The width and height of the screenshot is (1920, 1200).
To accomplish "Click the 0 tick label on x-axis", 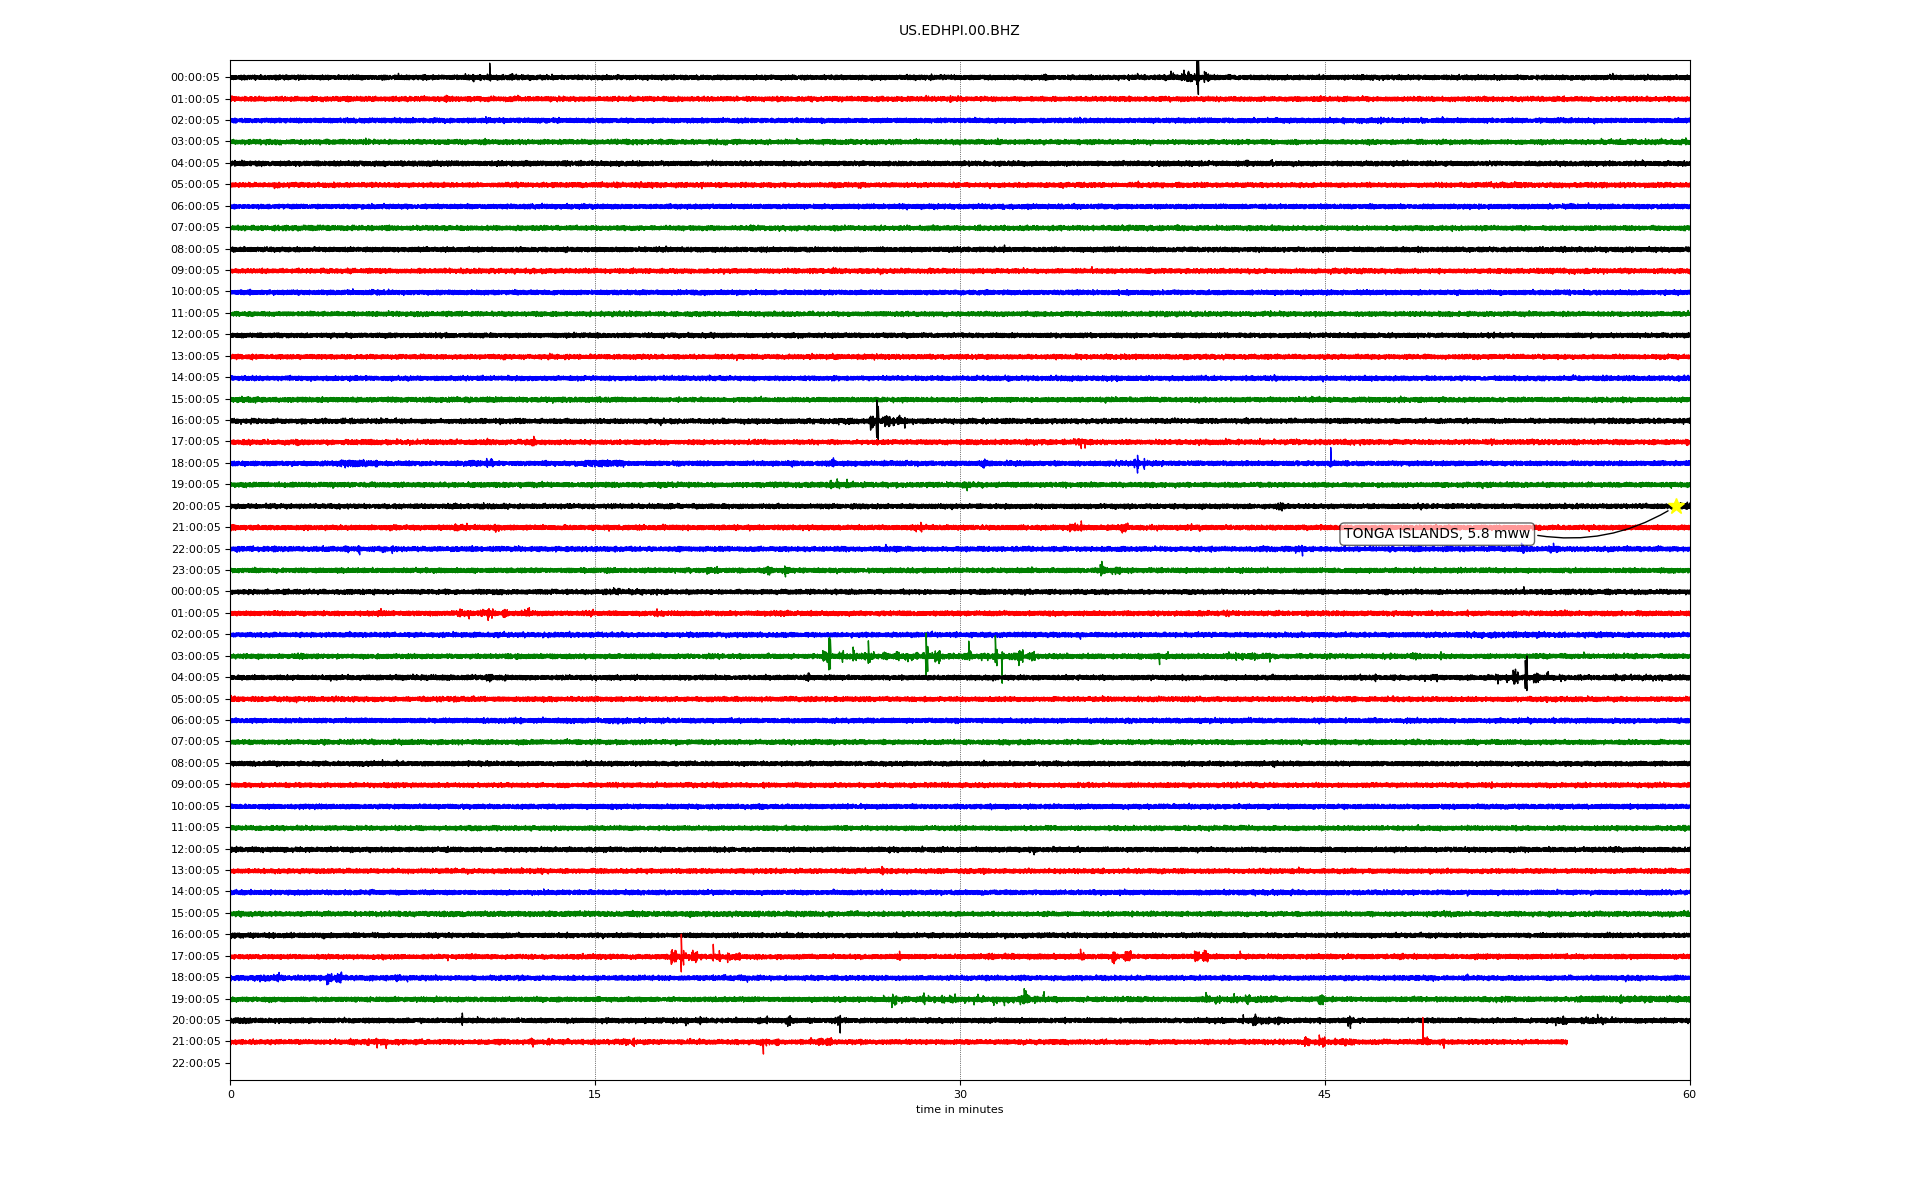I will click(231, 1094).
